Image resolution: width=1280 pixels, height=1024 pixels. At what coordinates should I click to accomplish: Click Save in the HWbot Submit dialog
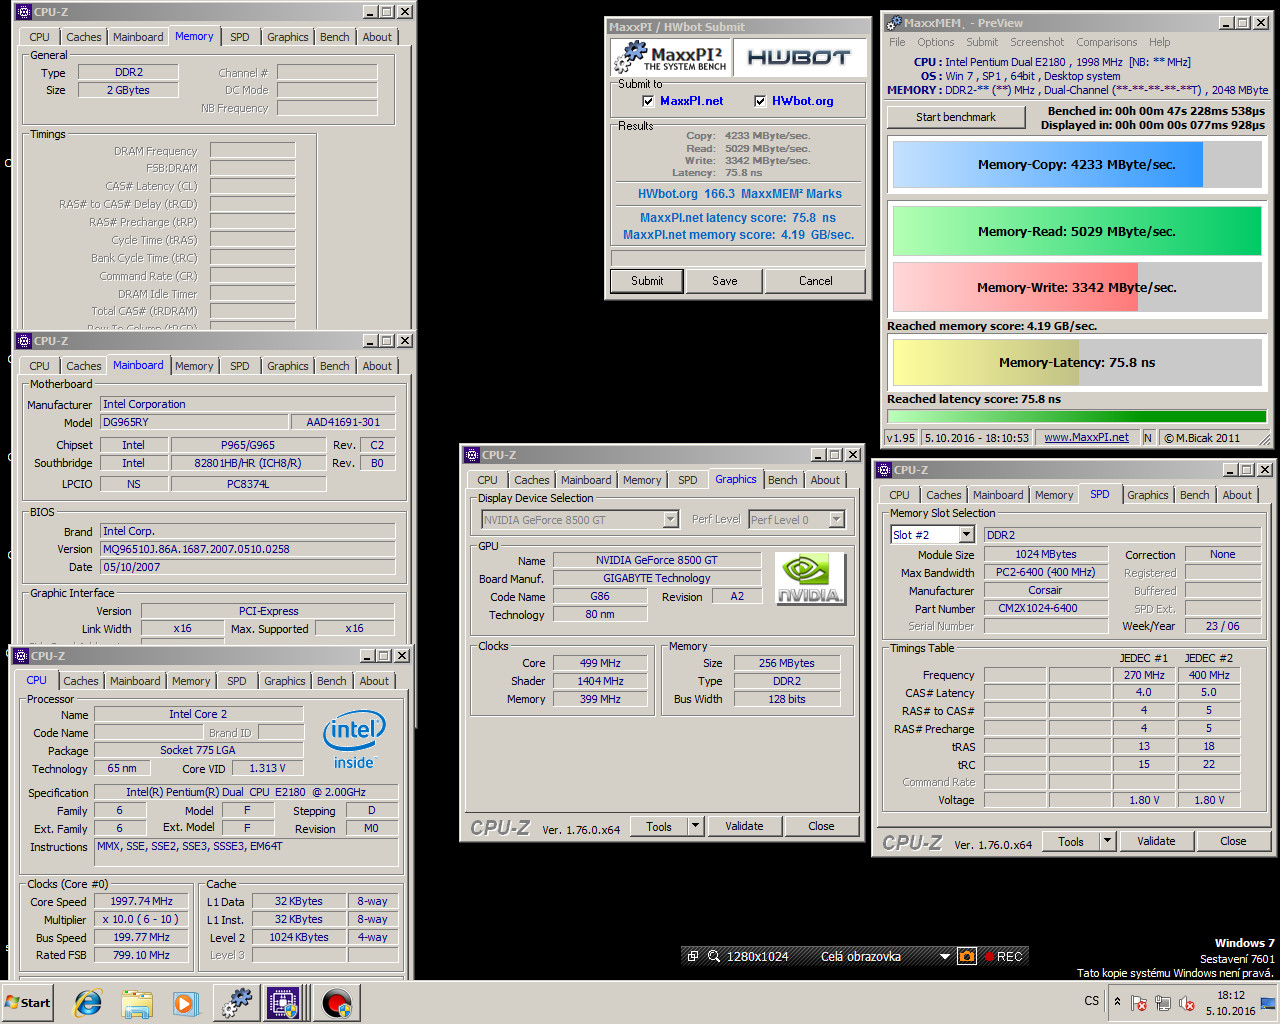pyautogui.click(x=725, y=281)
